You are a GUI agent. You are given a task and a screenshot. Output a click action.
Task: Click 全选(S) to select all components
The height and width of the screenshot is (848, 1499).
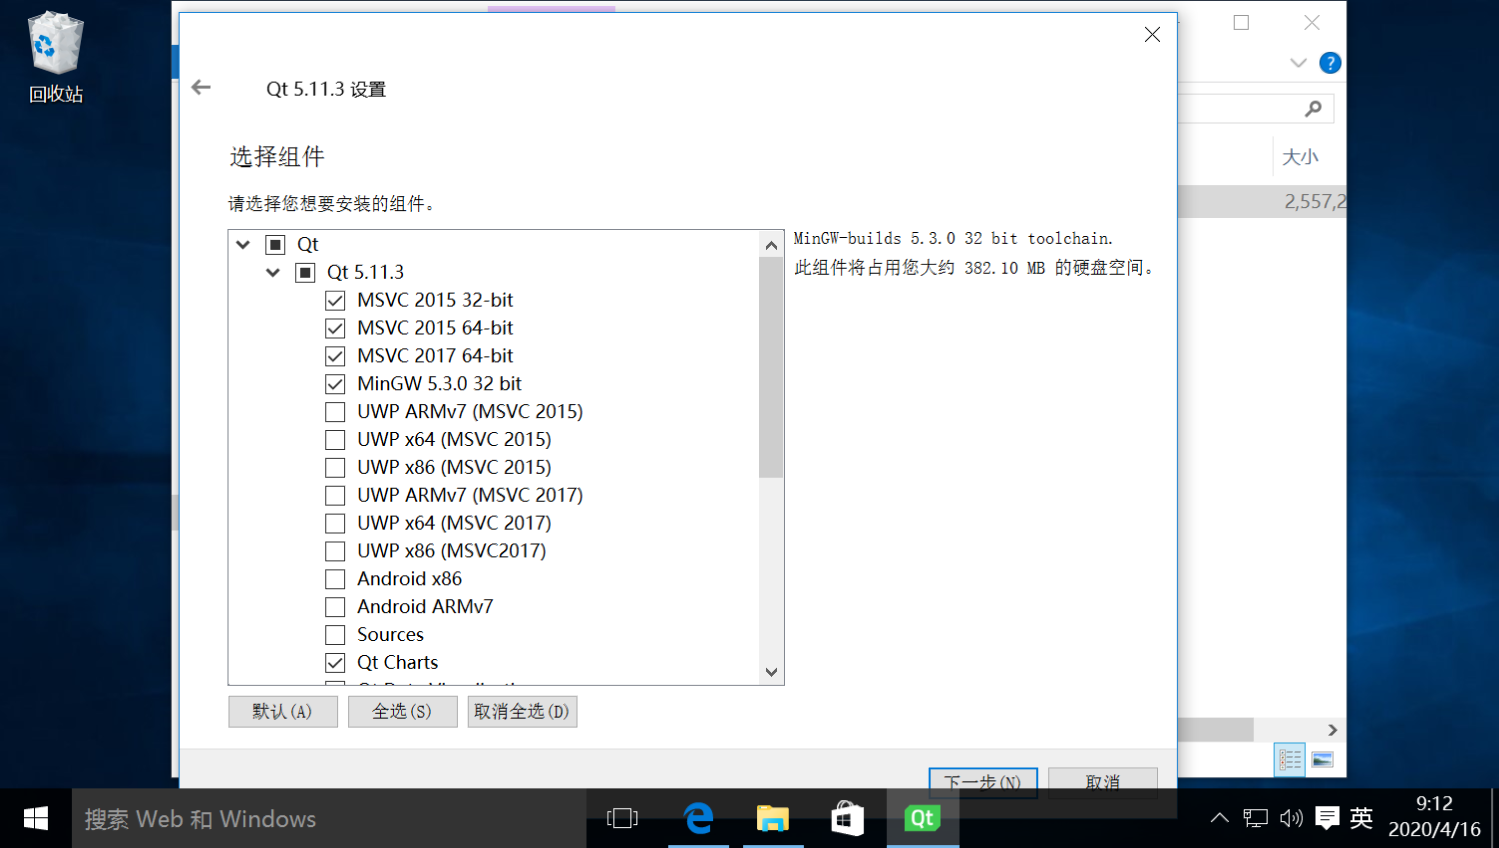402,711
